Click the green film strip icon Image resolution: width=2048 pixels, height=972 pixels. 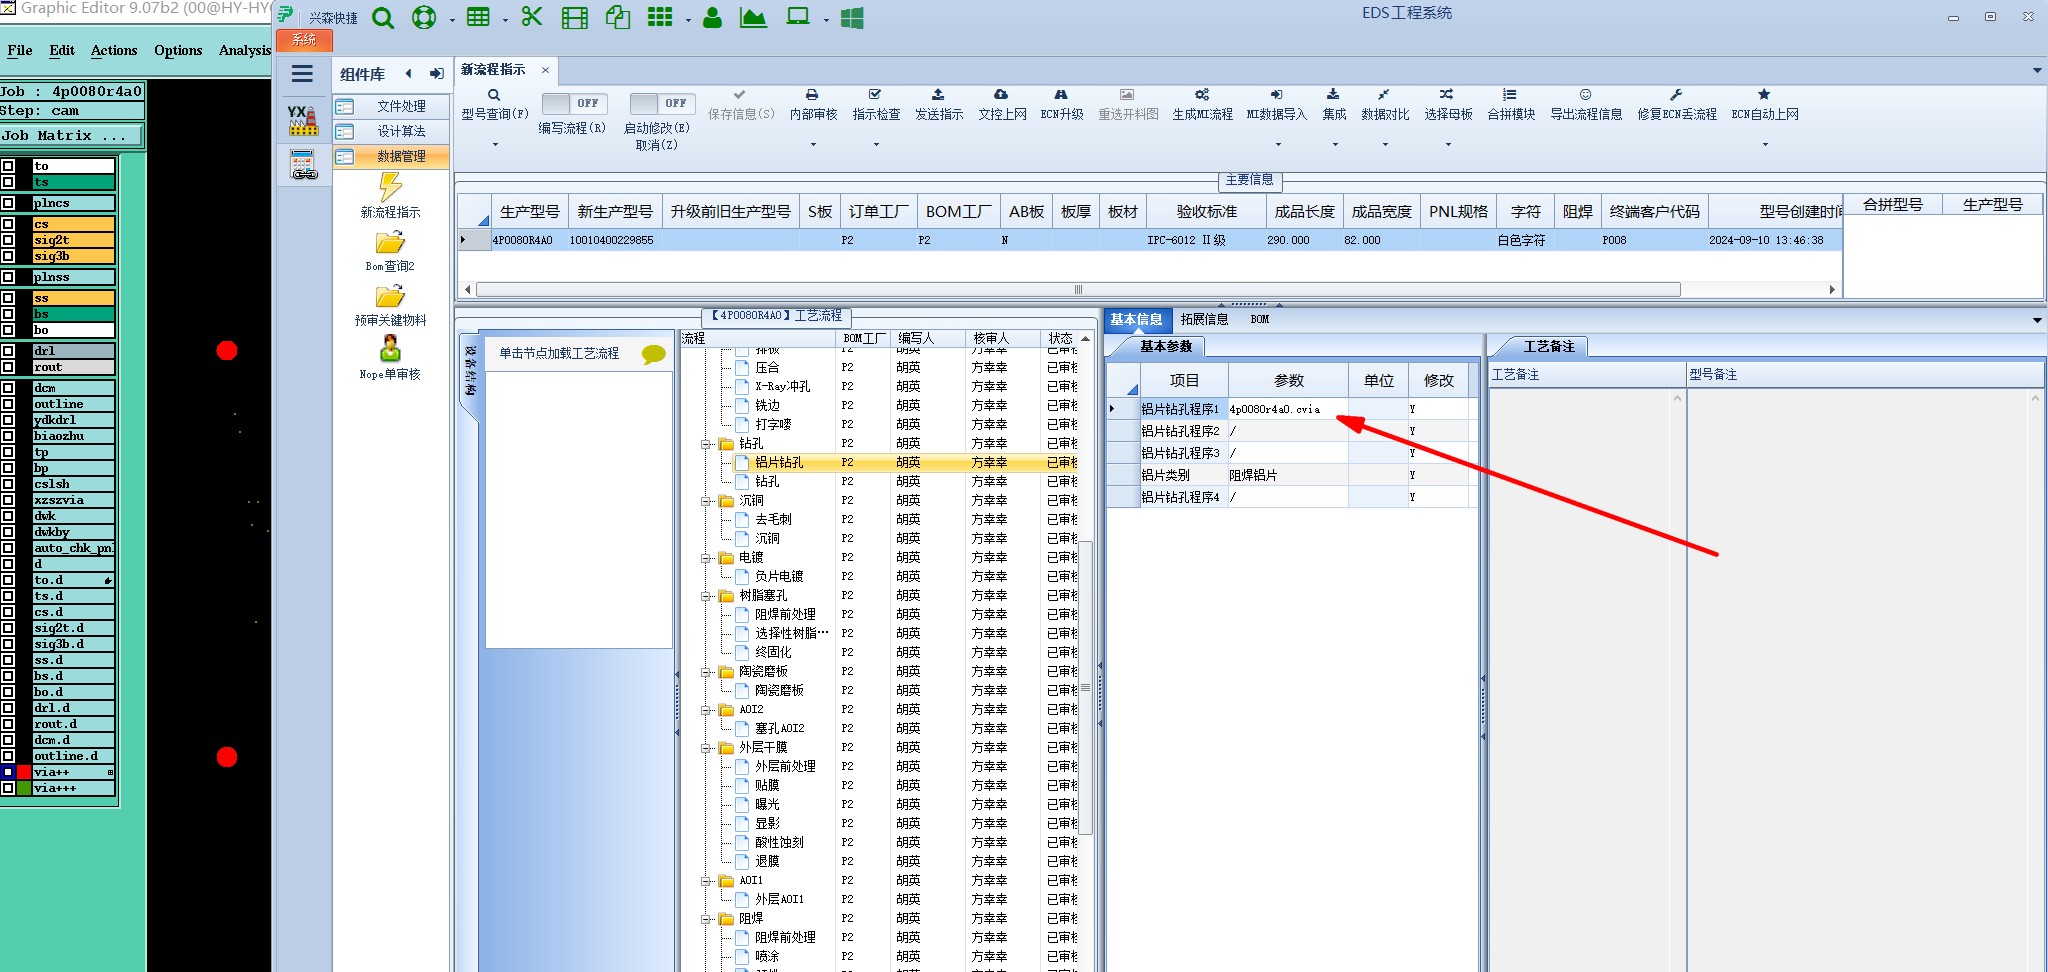575,18
